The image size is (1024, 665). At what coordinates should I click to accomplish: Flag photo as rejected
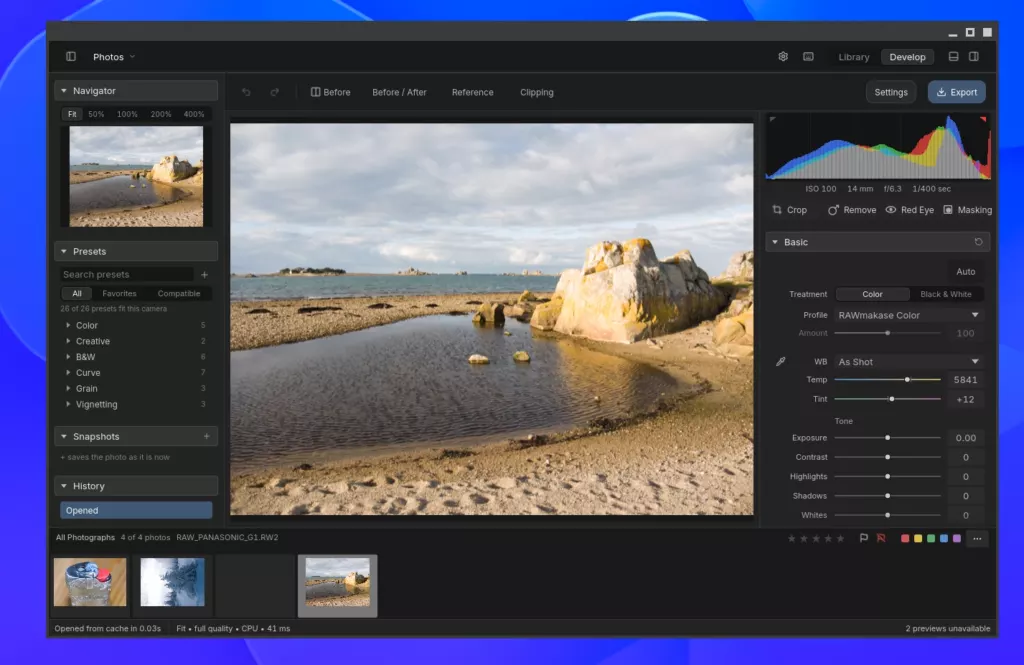click(x=881, y=538)
